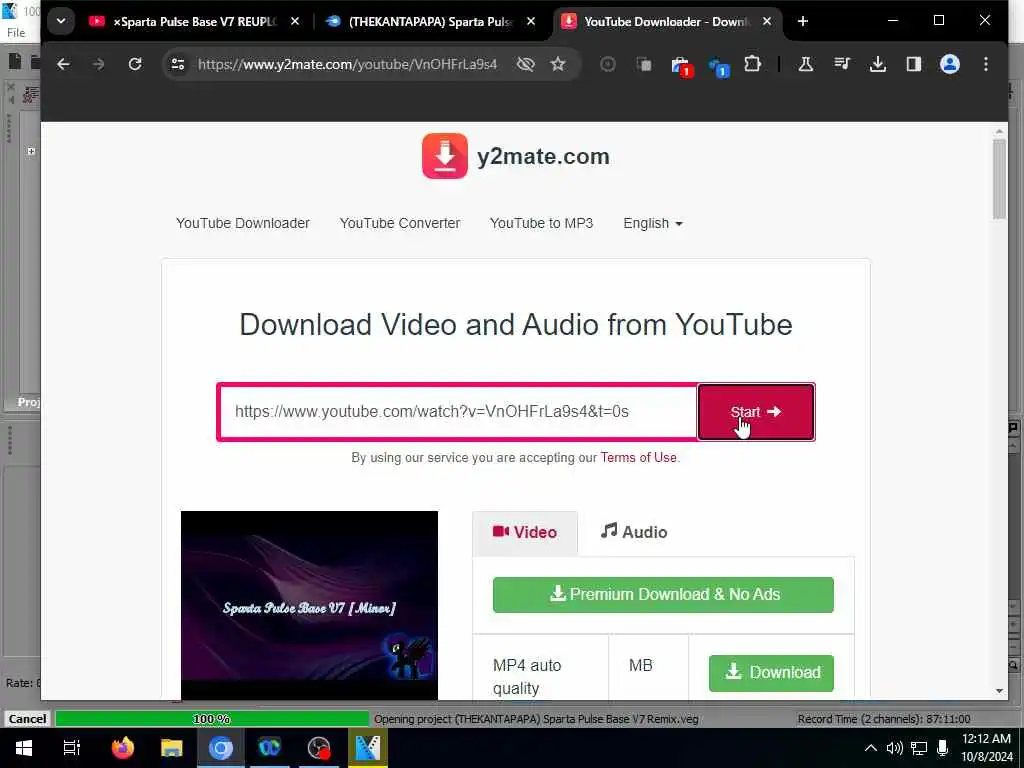Open the Chrome profile avatar
1024x768 pixels.
[x=950, y=64]
